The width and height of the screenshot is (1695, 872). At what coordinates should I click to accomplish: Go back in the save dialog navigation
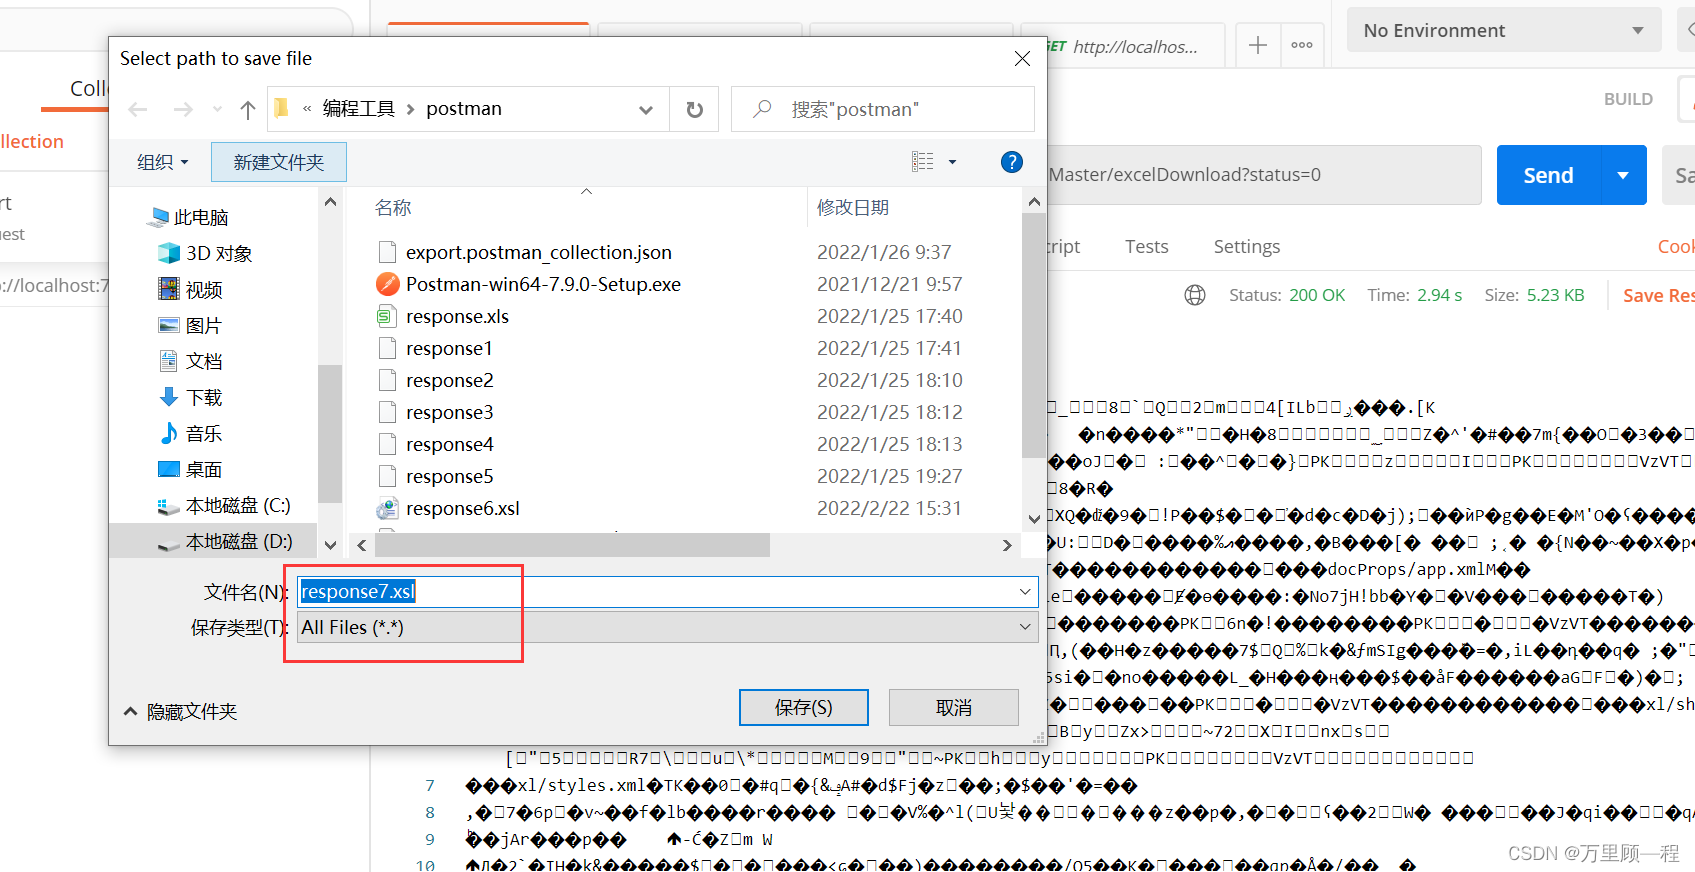click(x=138, y=109)
